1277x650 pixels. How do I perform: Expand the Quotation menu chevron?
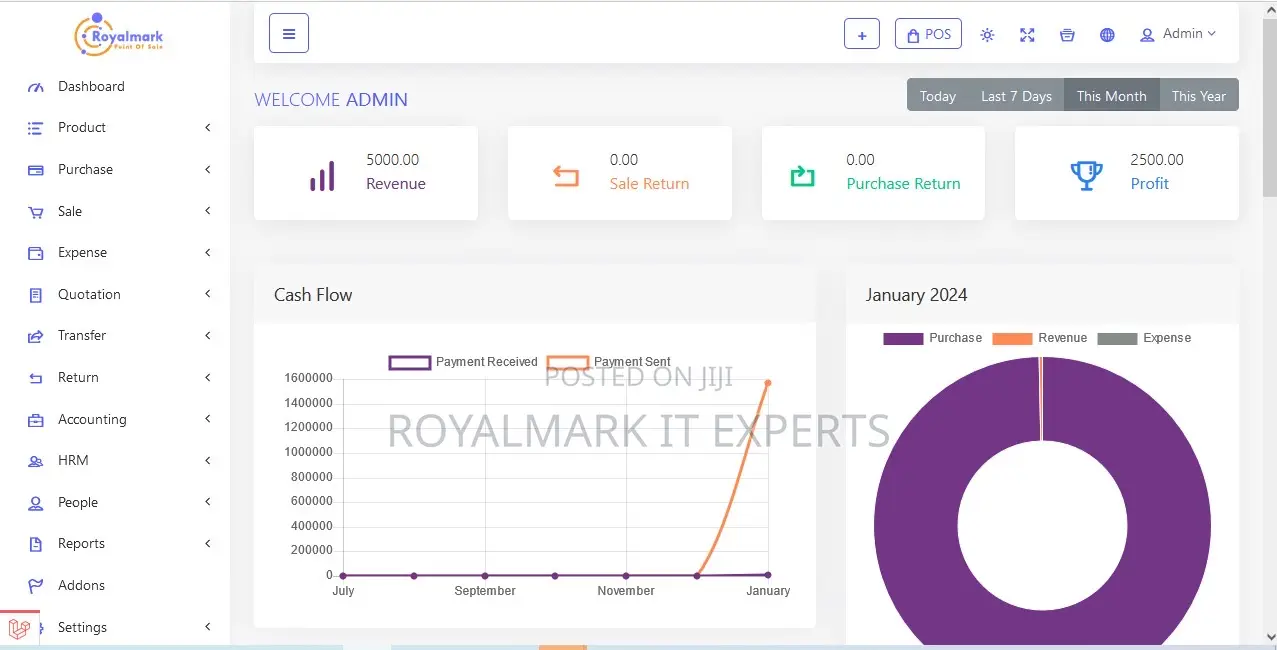pyautogui.click(x=208, y=294)
